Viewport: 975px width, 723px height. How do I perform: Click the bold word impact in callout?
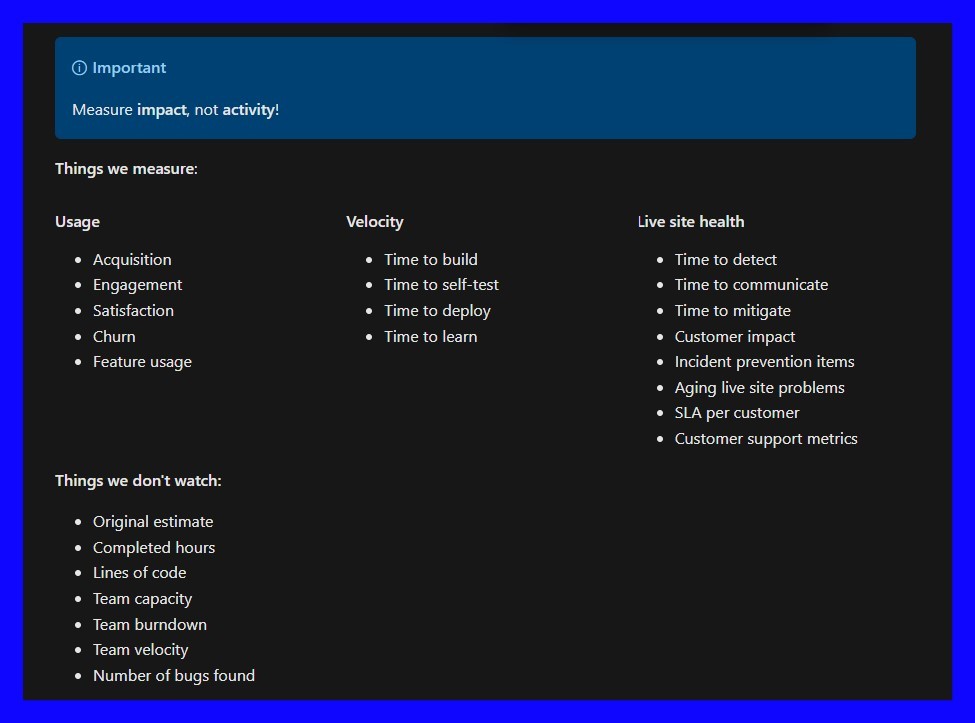tap(161, 110)
